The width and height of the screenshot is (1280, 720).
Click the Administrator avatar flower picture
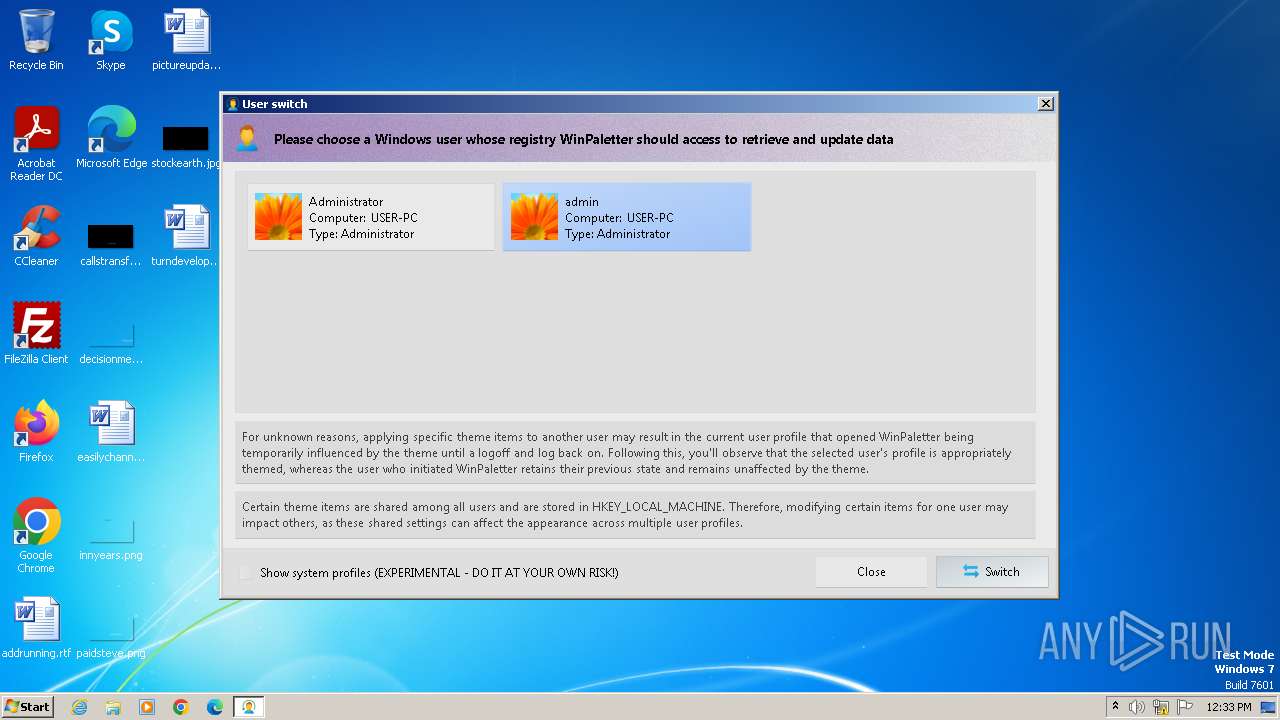coord(278,217)
